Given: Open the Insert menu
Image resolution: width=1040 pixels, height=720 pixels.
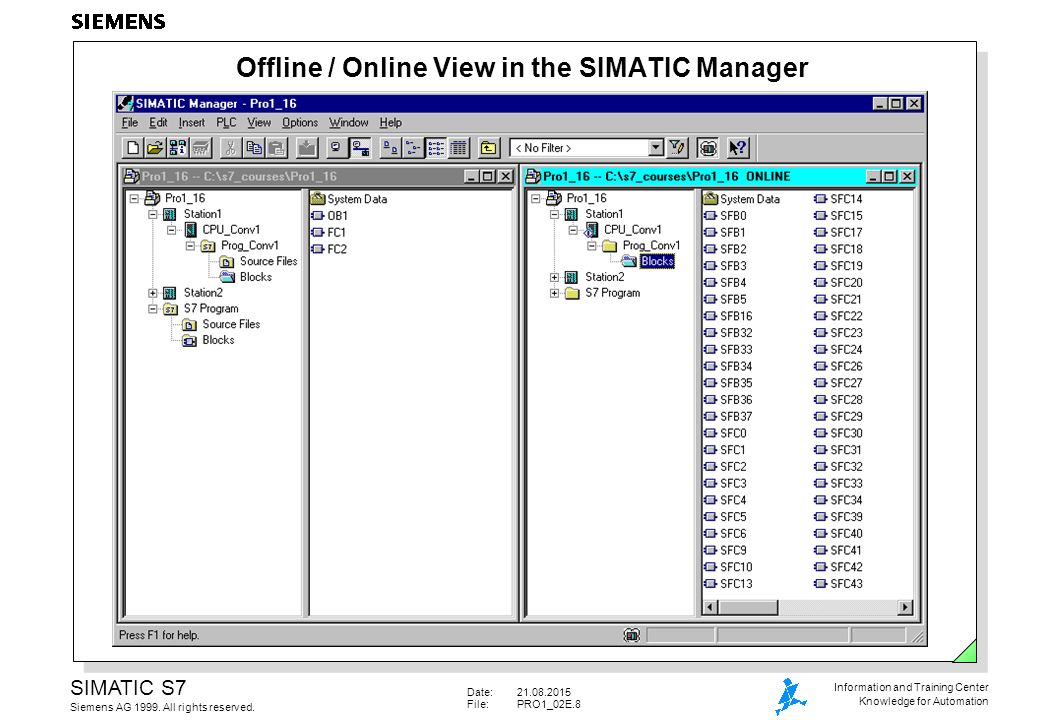Looking at the screenshot, I should 191,123.
